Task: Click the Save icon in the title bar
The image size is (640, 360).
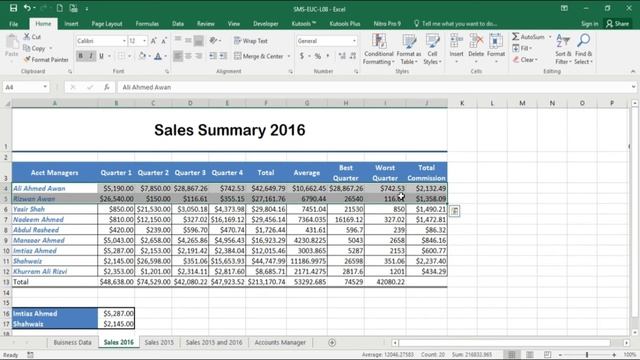Action: pos(13,8)
